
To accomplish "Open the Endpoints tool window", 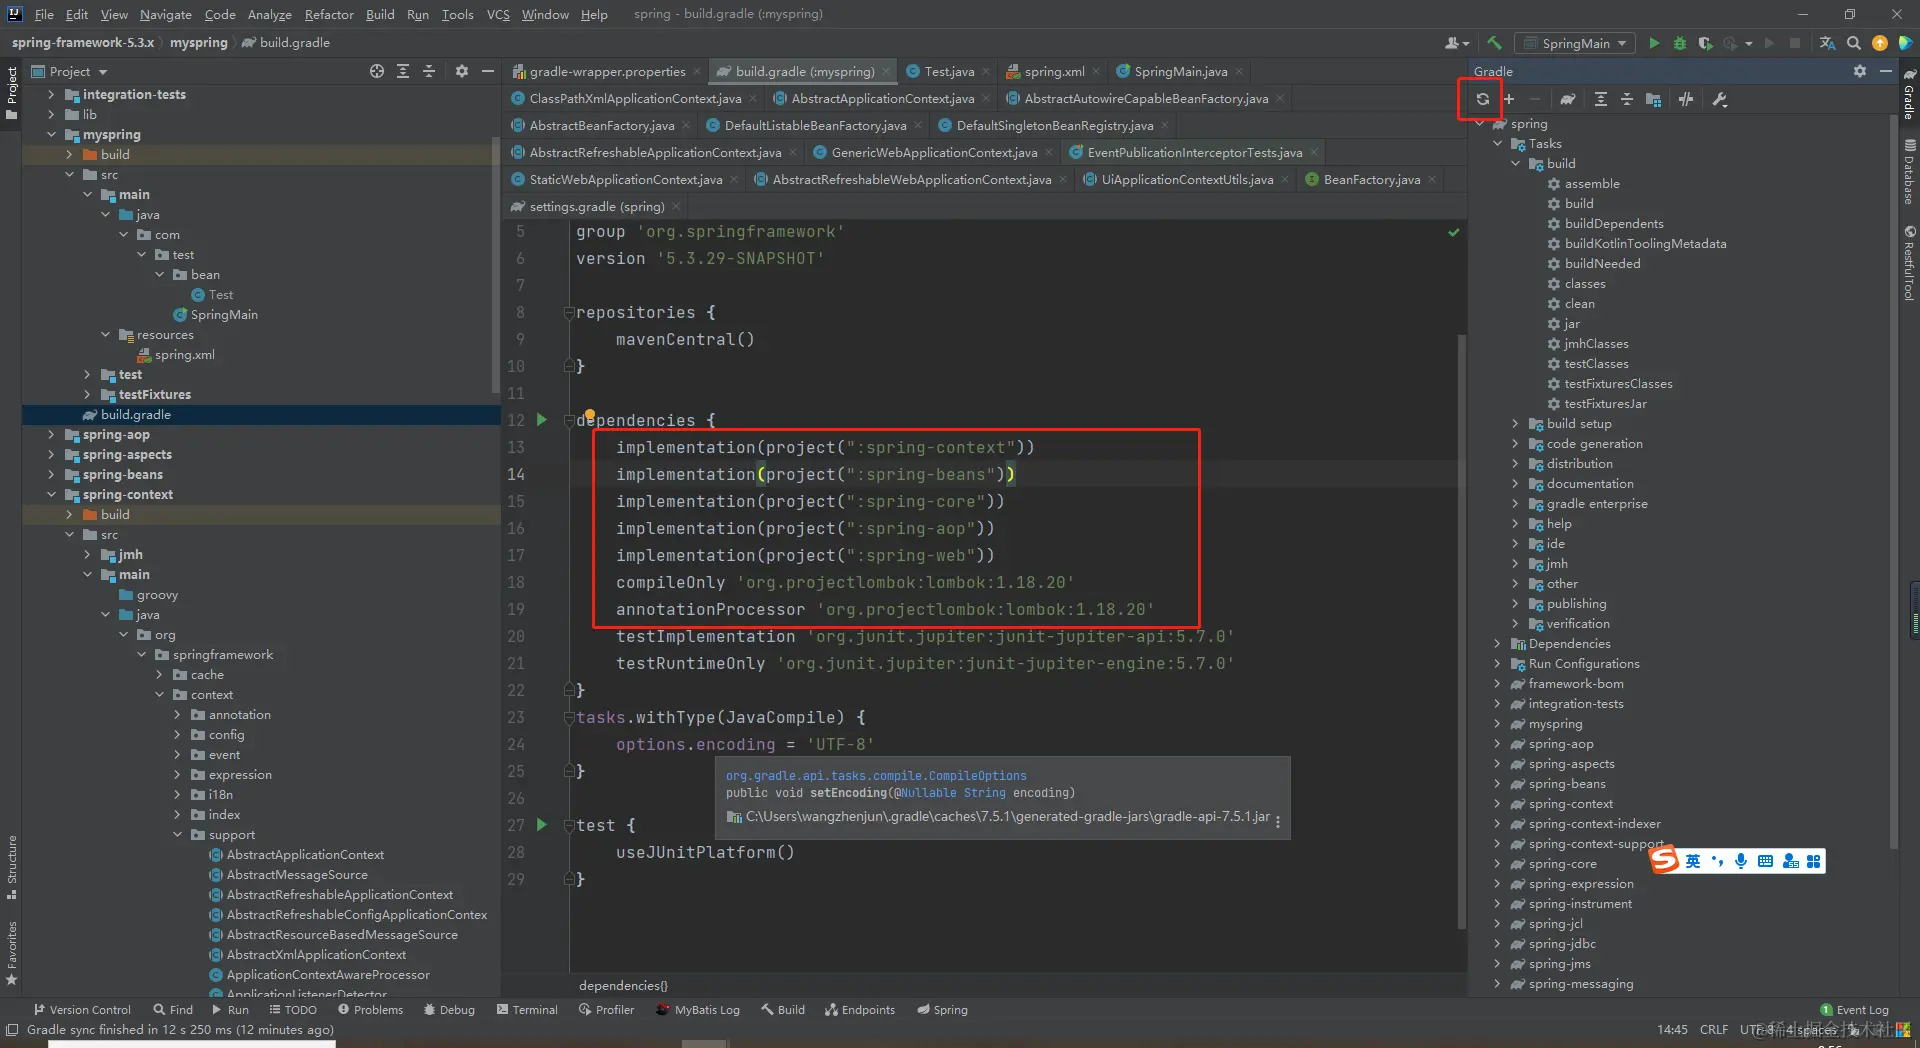I will (x=860, y=1010).
